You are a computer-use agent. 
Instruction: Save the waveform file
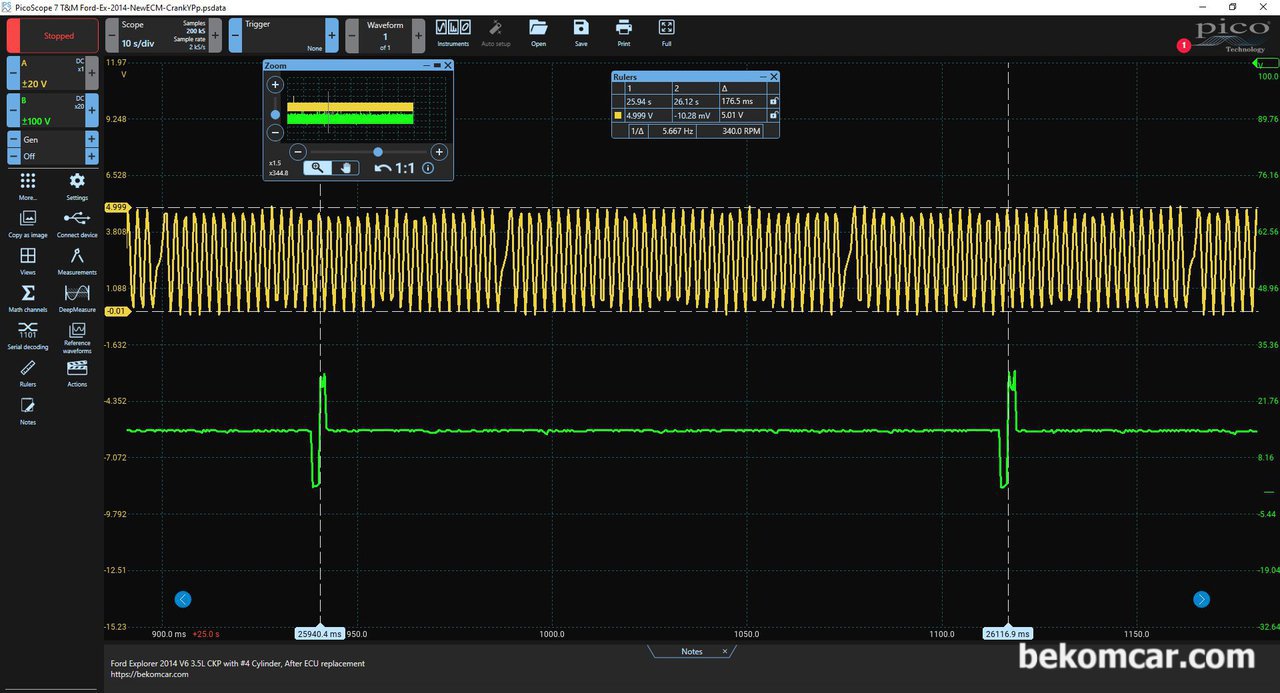click(x=581, y=33)
